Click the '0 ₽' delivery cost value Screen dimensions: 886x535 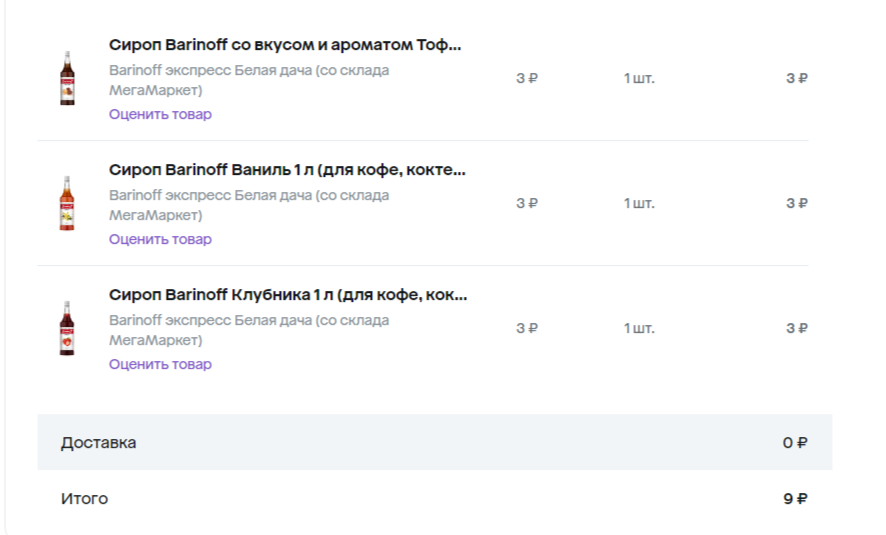(x=795, y=442)
